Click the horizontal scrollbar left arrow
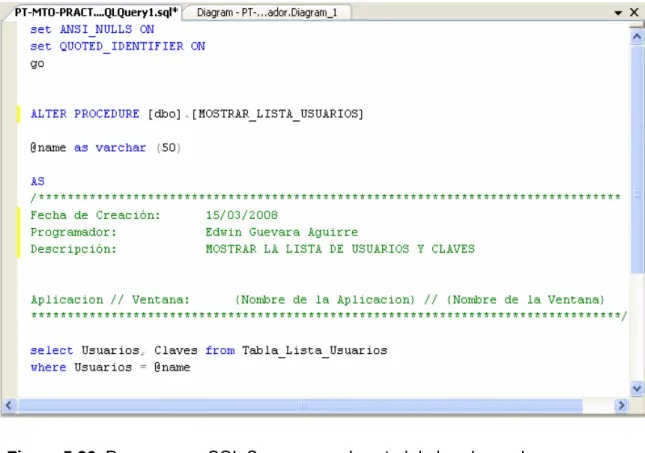The height and width of the screenshot is (453, 645). [9, 405]
